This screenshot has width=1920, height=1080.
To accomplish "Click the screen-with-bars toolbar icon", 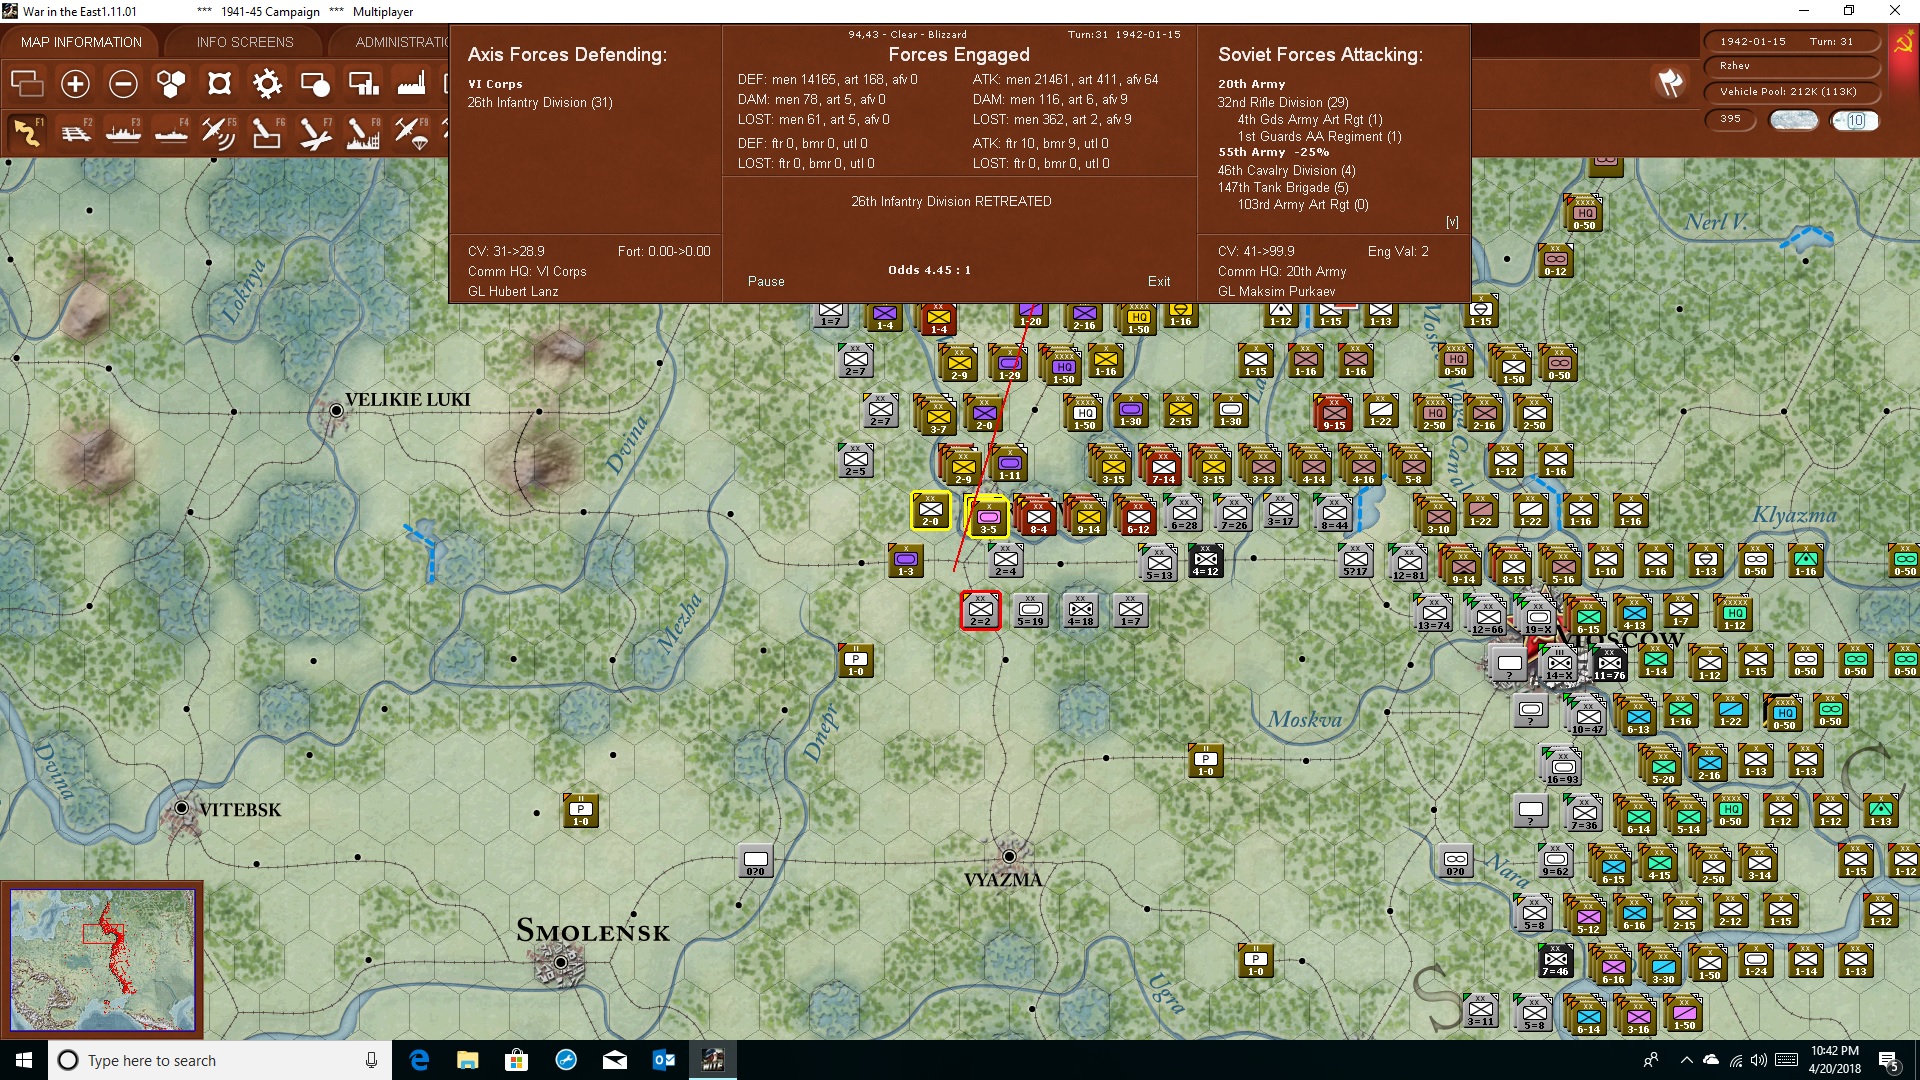I will tap(363, 84).
